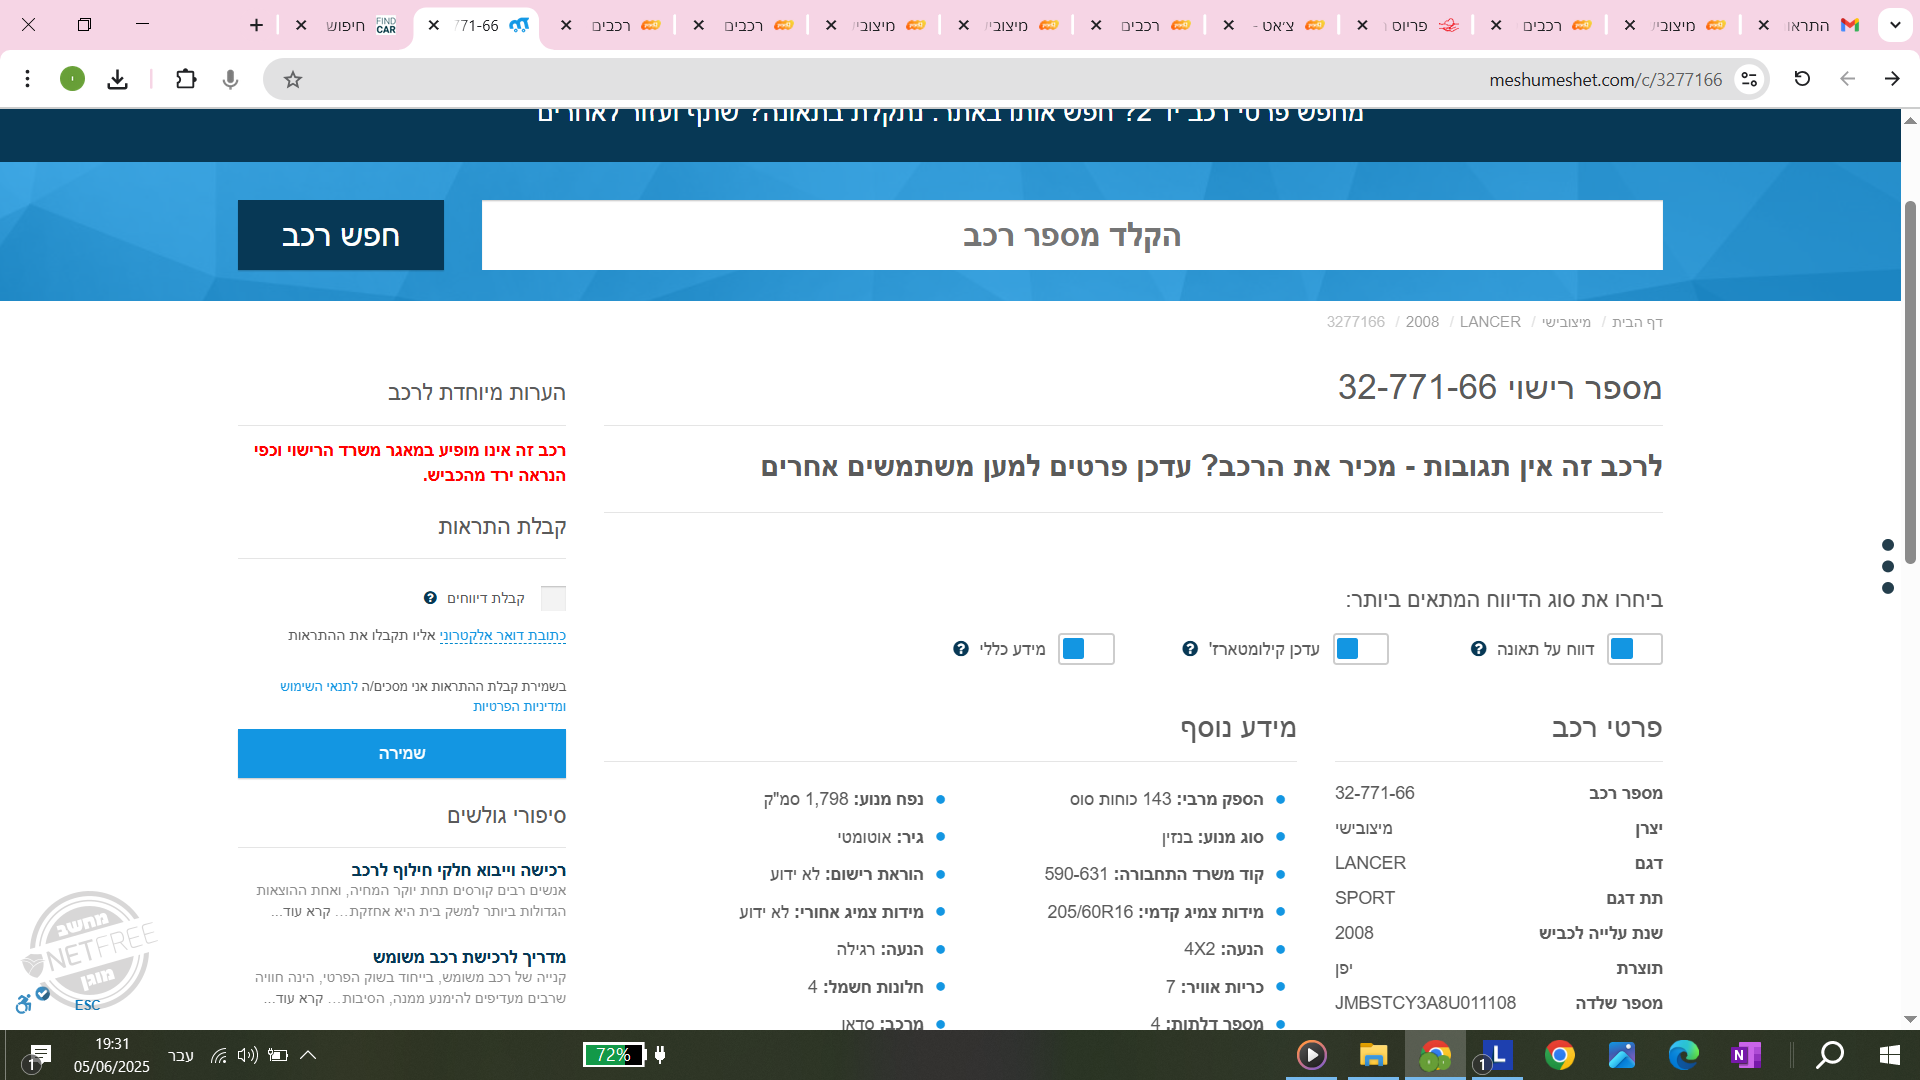Open the כתובת דואר אלקטרוני link
Image resolution: width=1920 pixels, height=1080 pixels.
click(x=503, y=636)
